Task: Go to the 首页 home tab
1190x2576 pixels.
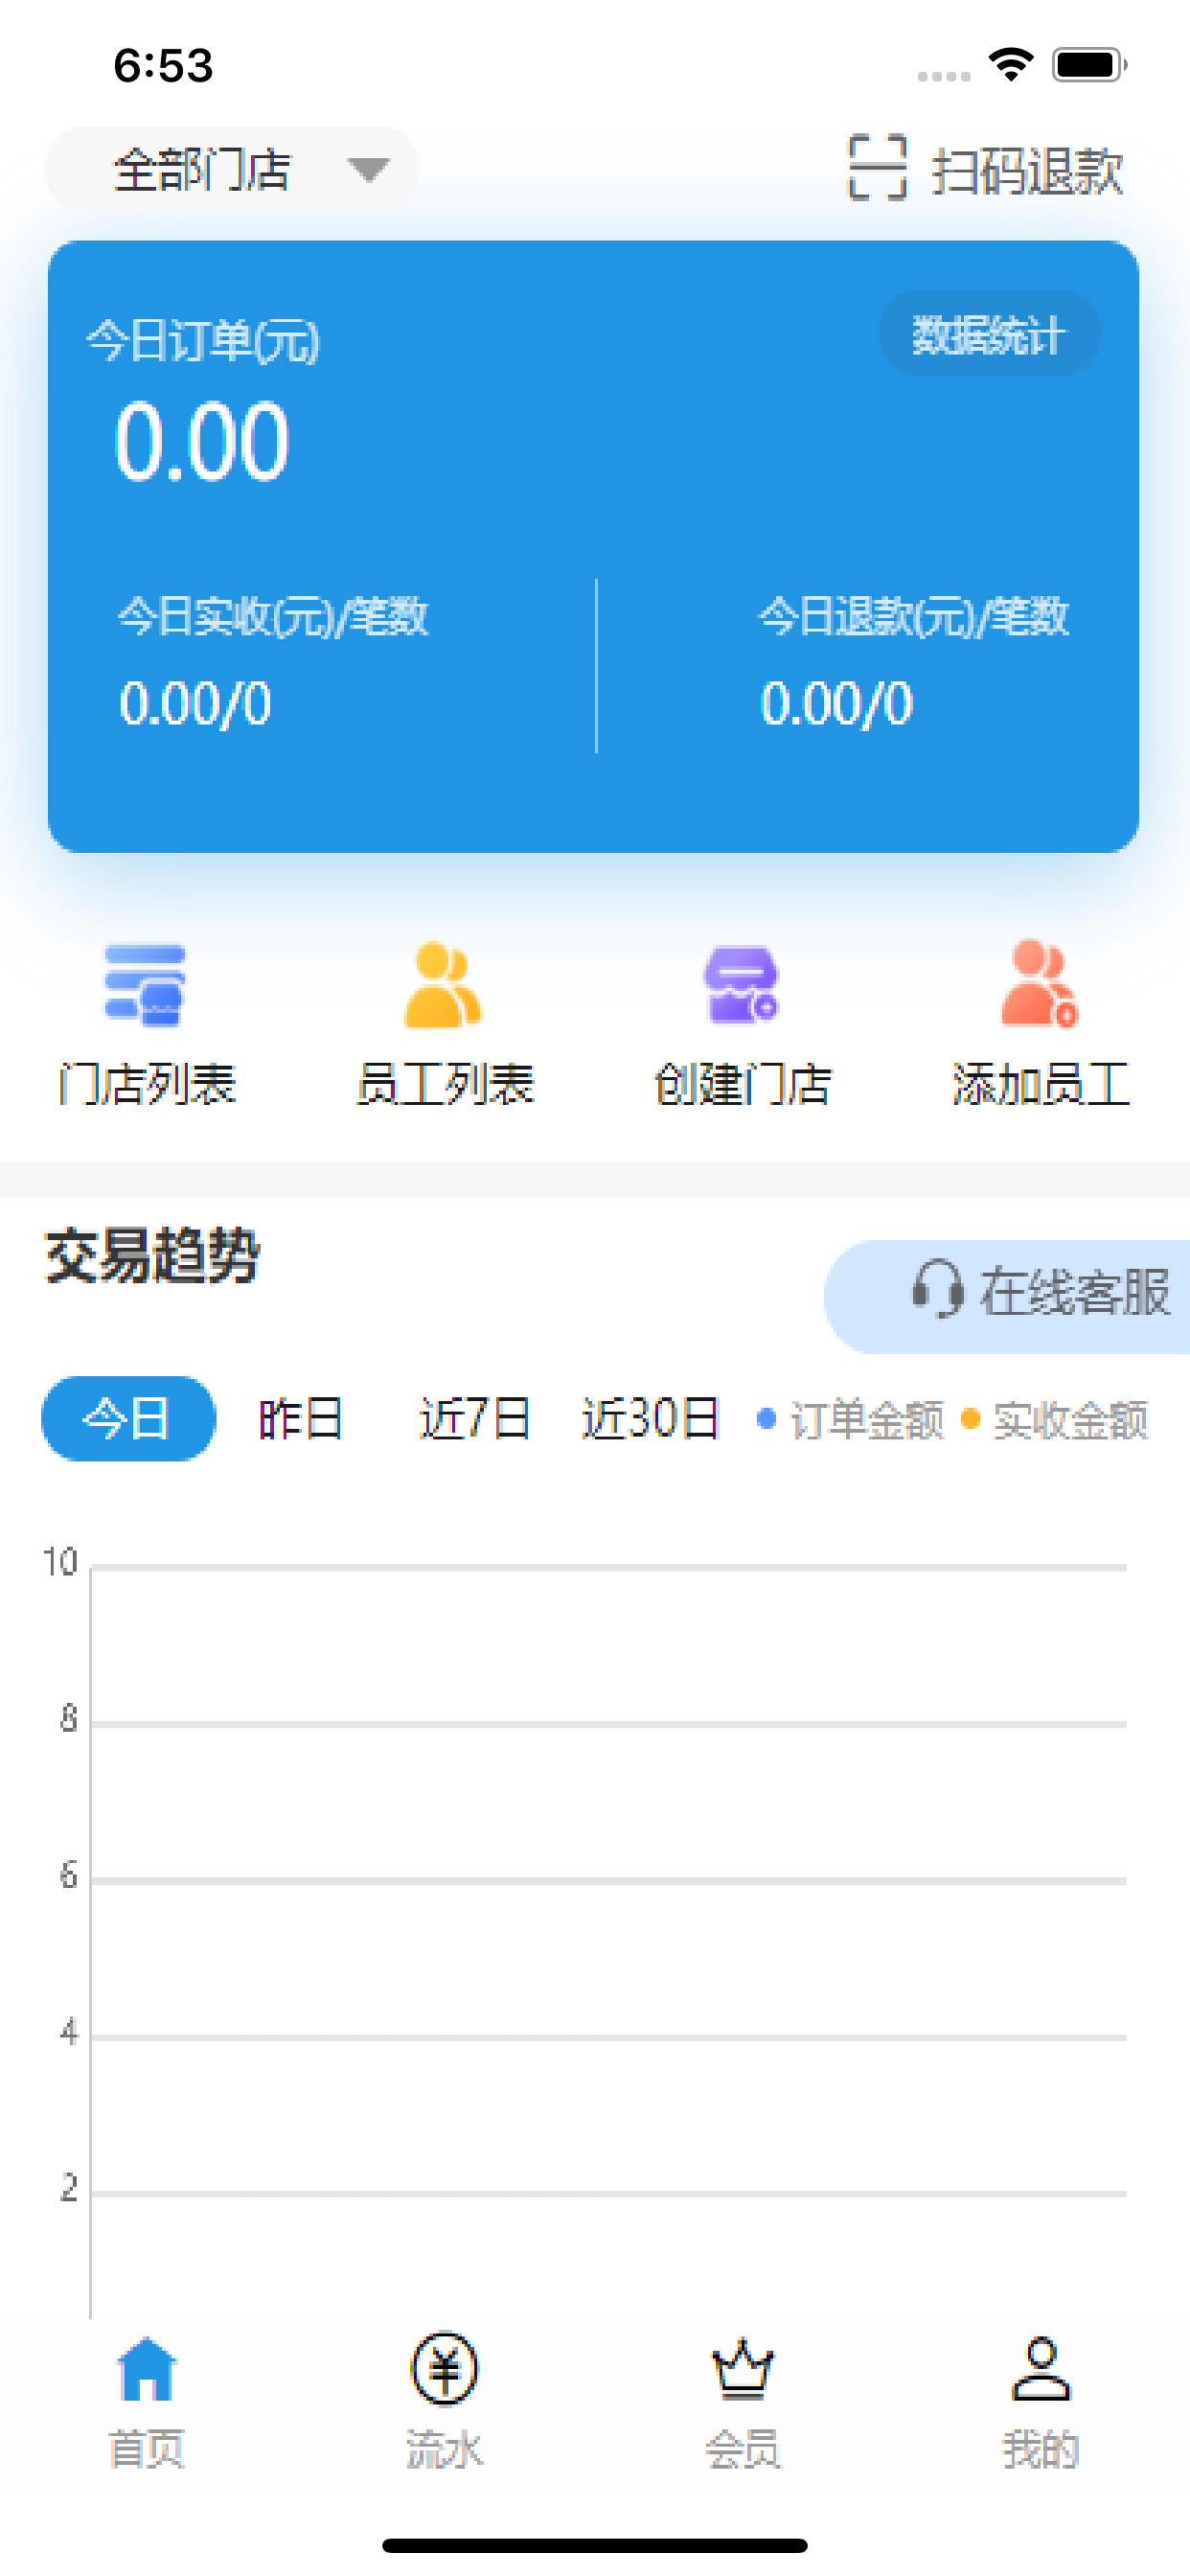Action: (146, 2403)
